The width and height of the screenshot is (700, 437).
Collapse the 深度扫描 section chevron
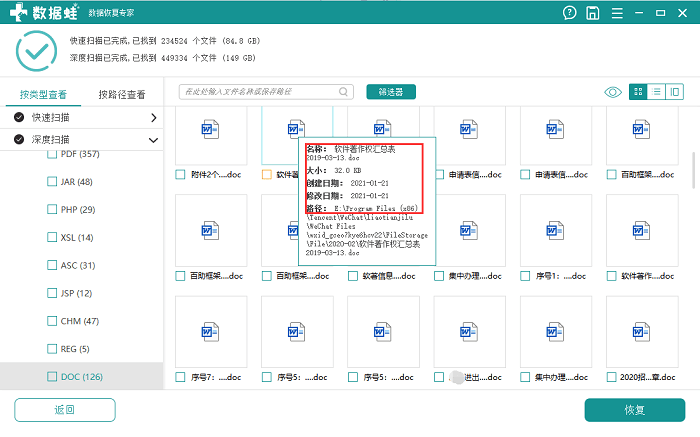coord(153,140)
